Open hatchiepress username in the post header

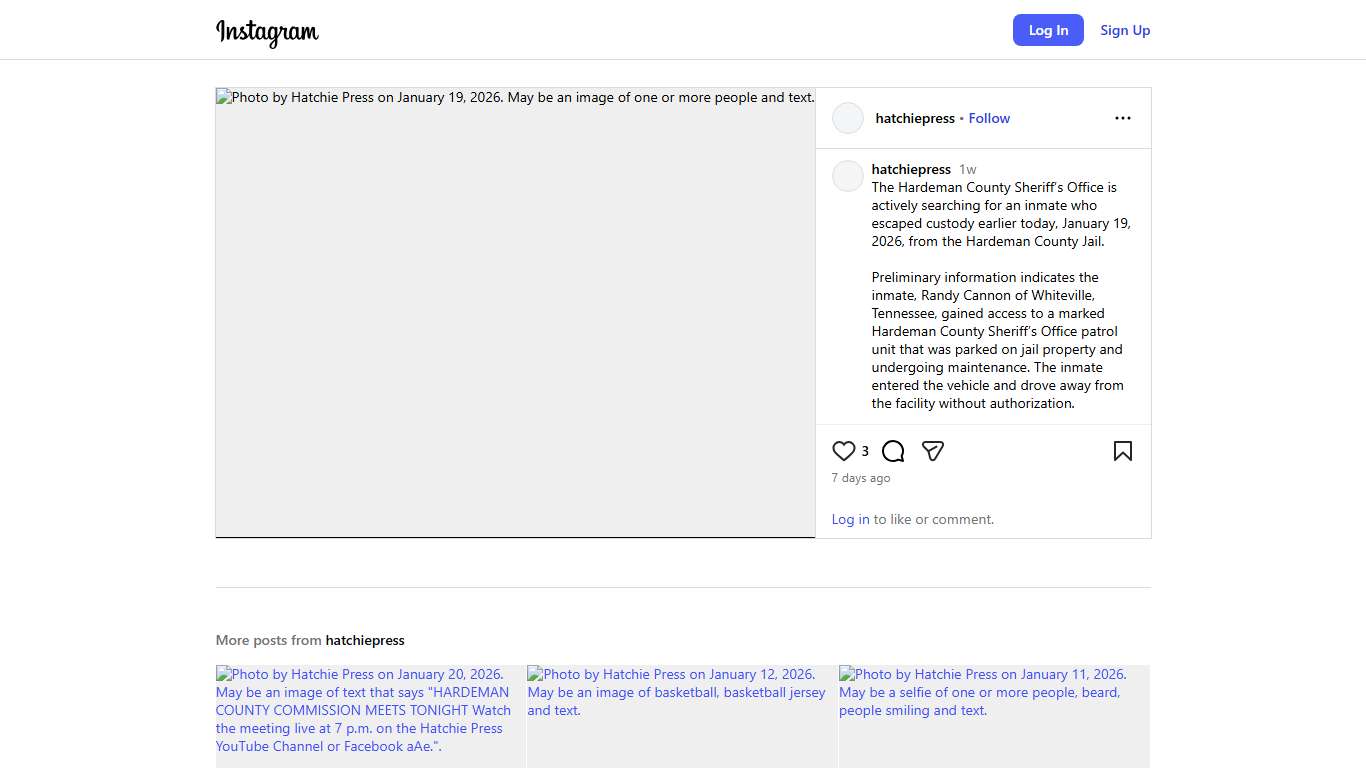[x=915, y=118]
